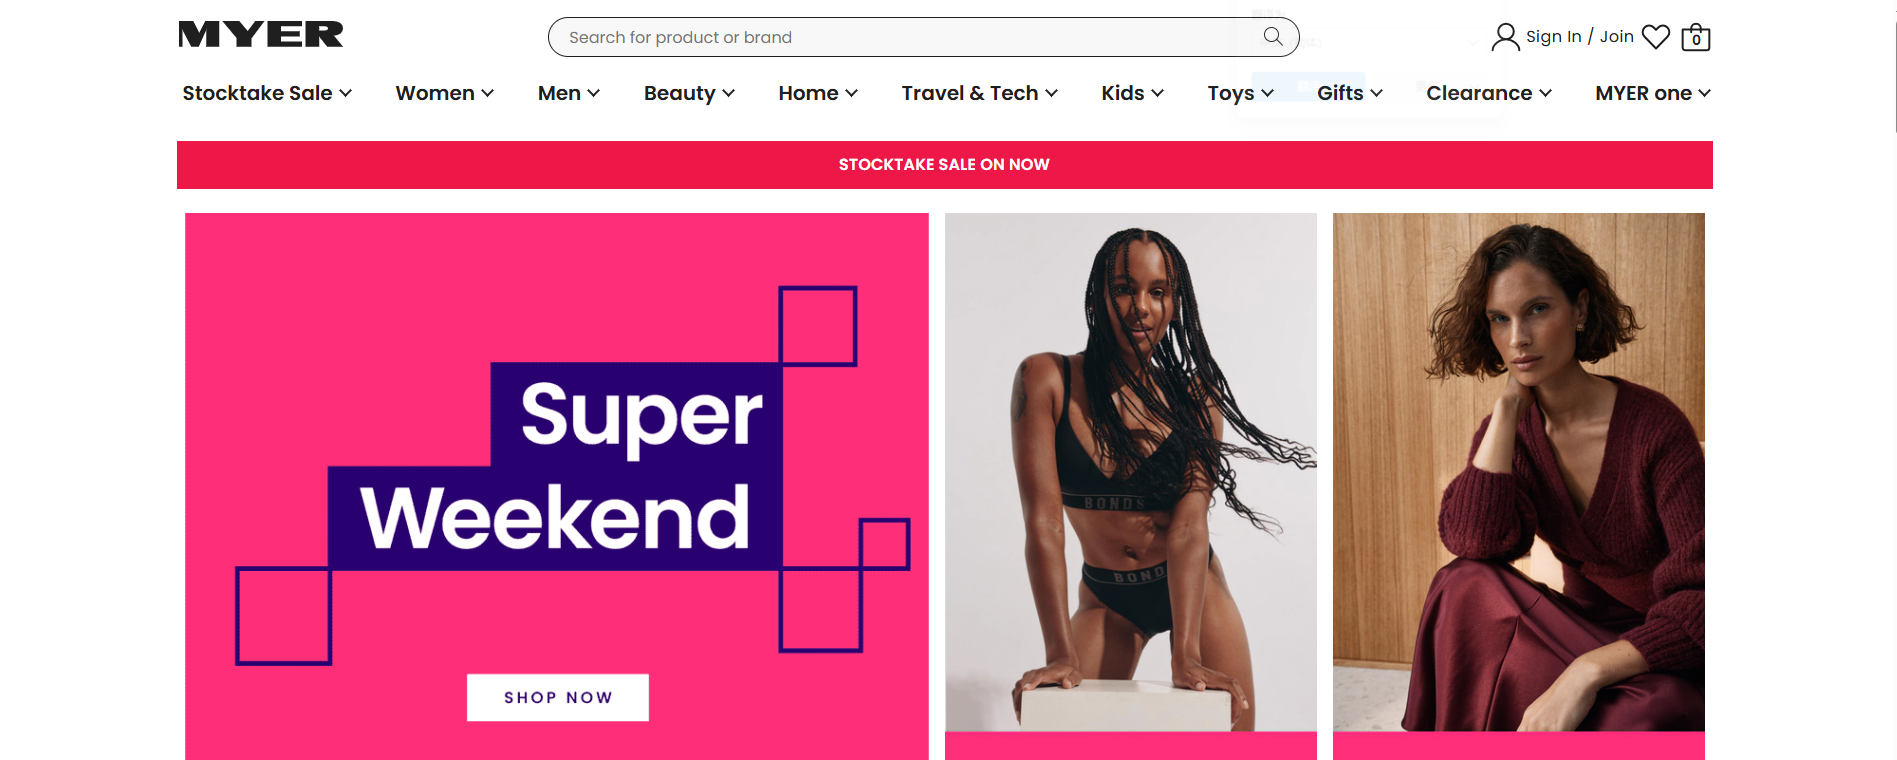
Task: Open the shopping bag icon
Action: coord(1696,37)
